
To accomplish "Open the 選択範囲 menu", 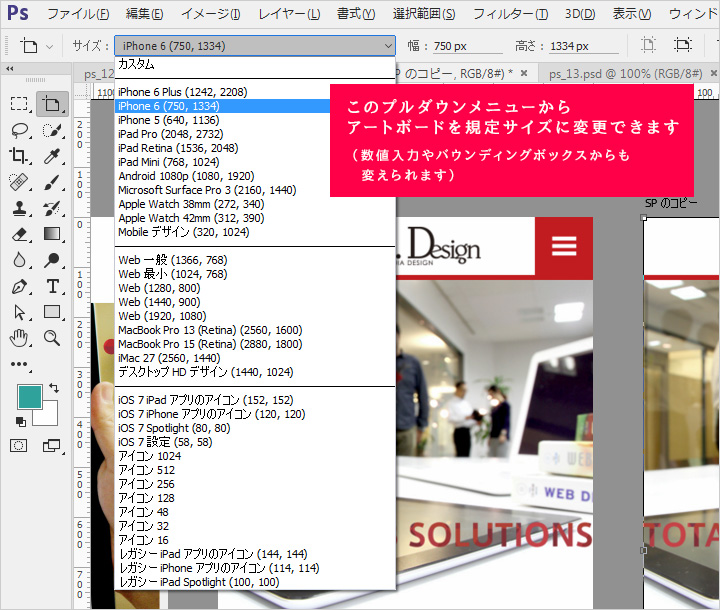I will pos(424,14).
